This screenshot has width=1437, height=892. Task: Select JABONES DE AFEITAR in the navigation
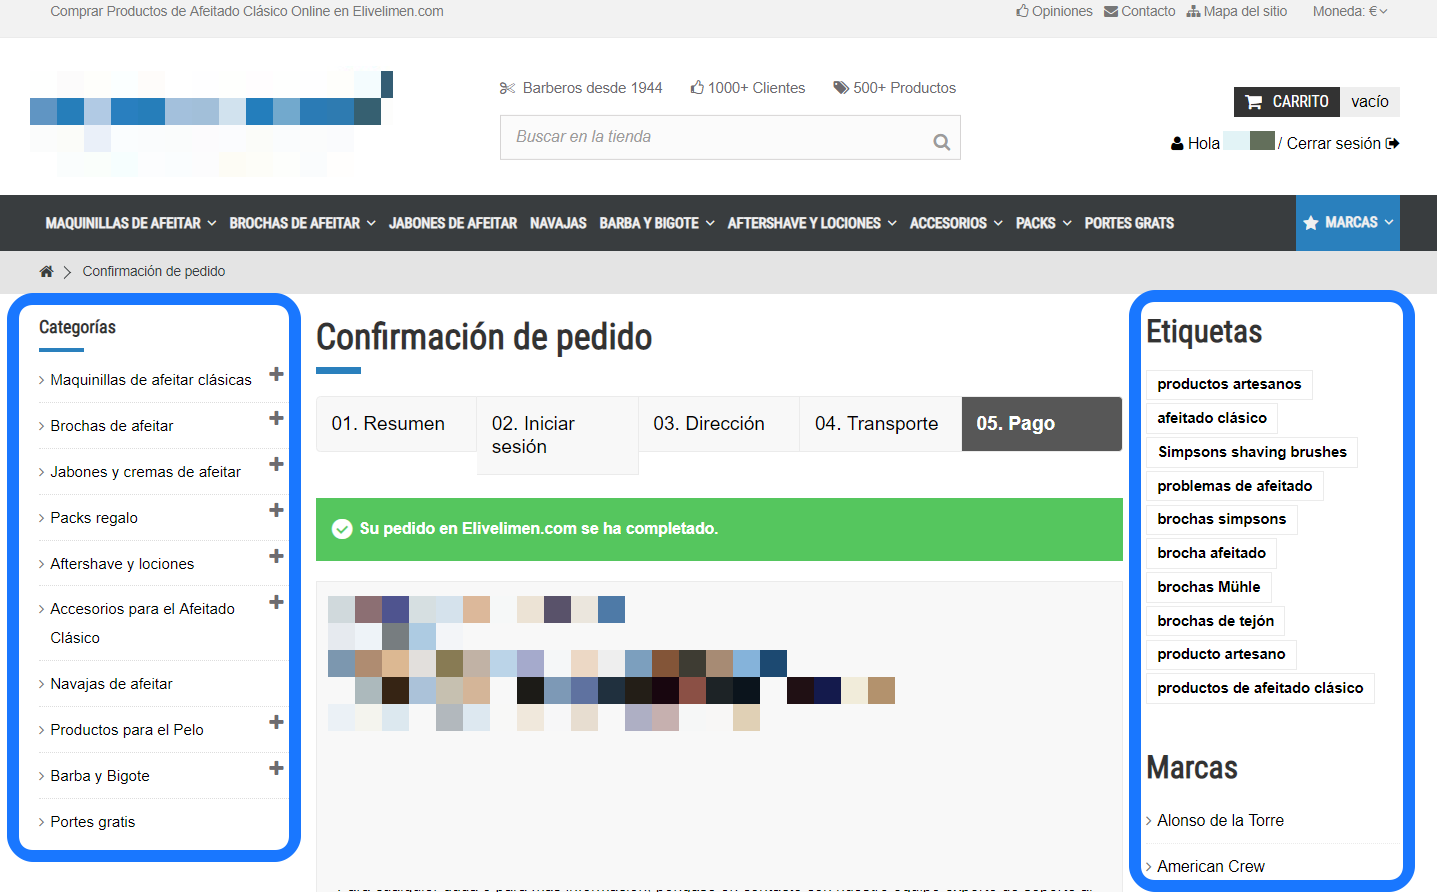tap(453, 222)
